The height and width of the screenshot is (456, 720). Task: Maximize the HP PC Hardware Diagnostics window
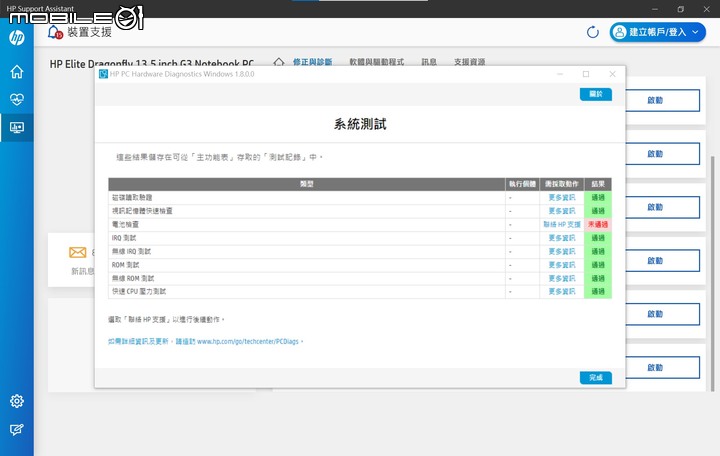586,74
